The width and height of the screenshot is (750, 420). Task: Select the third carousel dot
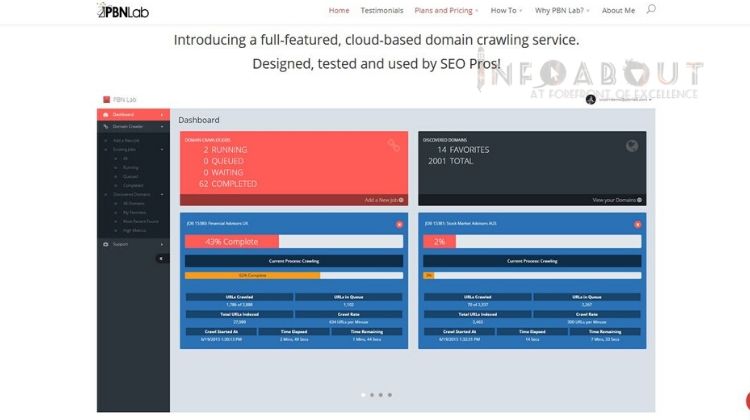(x=381, y=395)
